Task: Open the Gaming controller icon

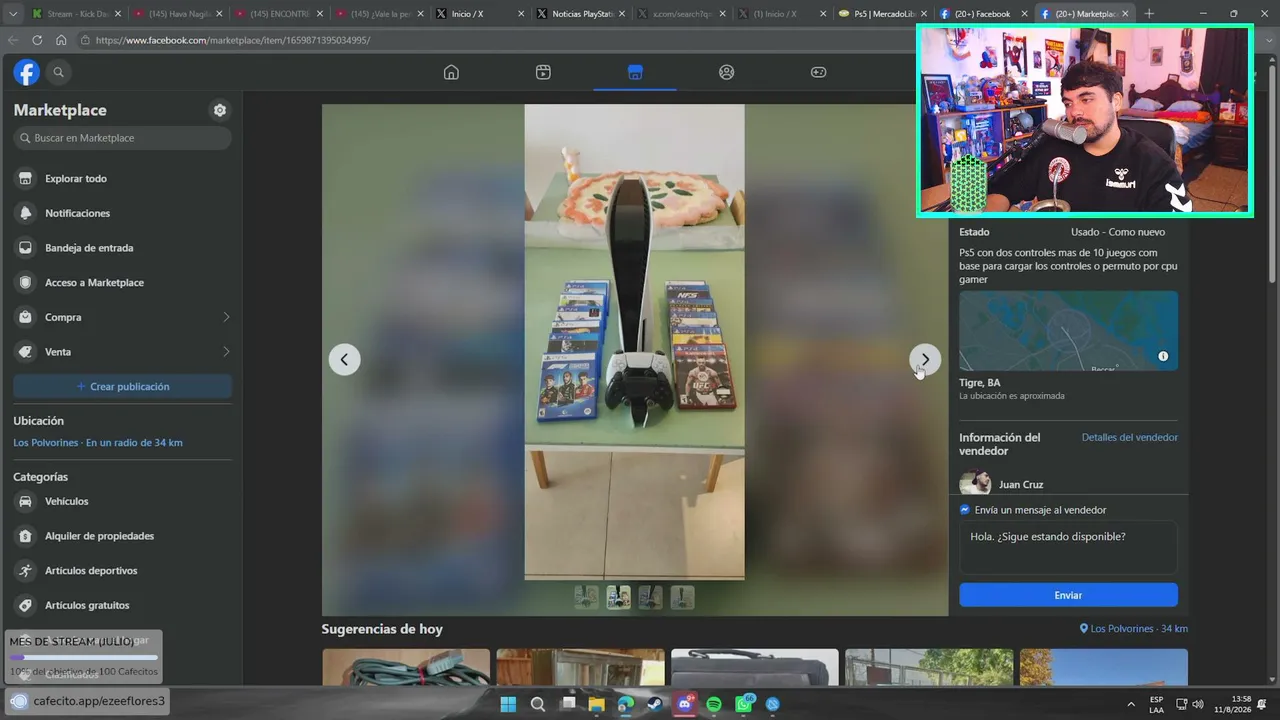Action: 818,72
